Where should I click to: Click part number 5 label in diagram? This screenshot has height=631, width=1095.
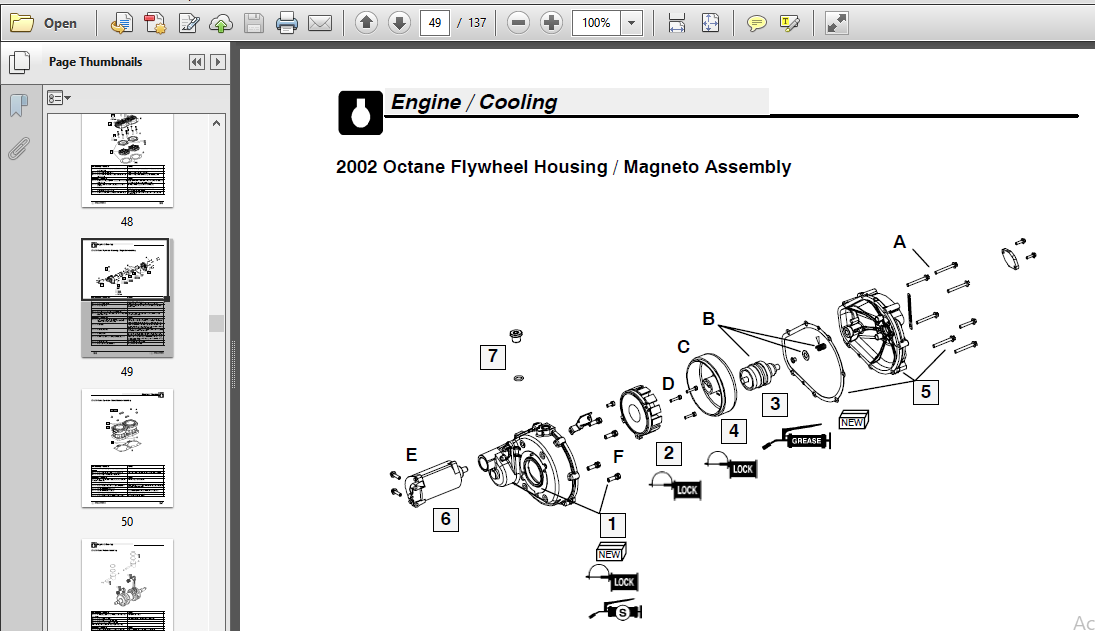(925, 392)
